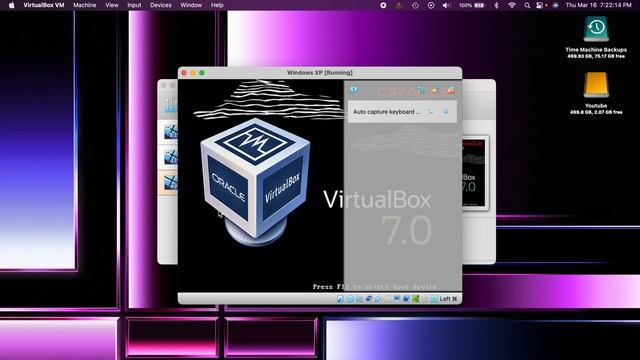This screenshot has height=360, width=640.
Task: Open the Apple menu
Action: [x=11, y=5]
